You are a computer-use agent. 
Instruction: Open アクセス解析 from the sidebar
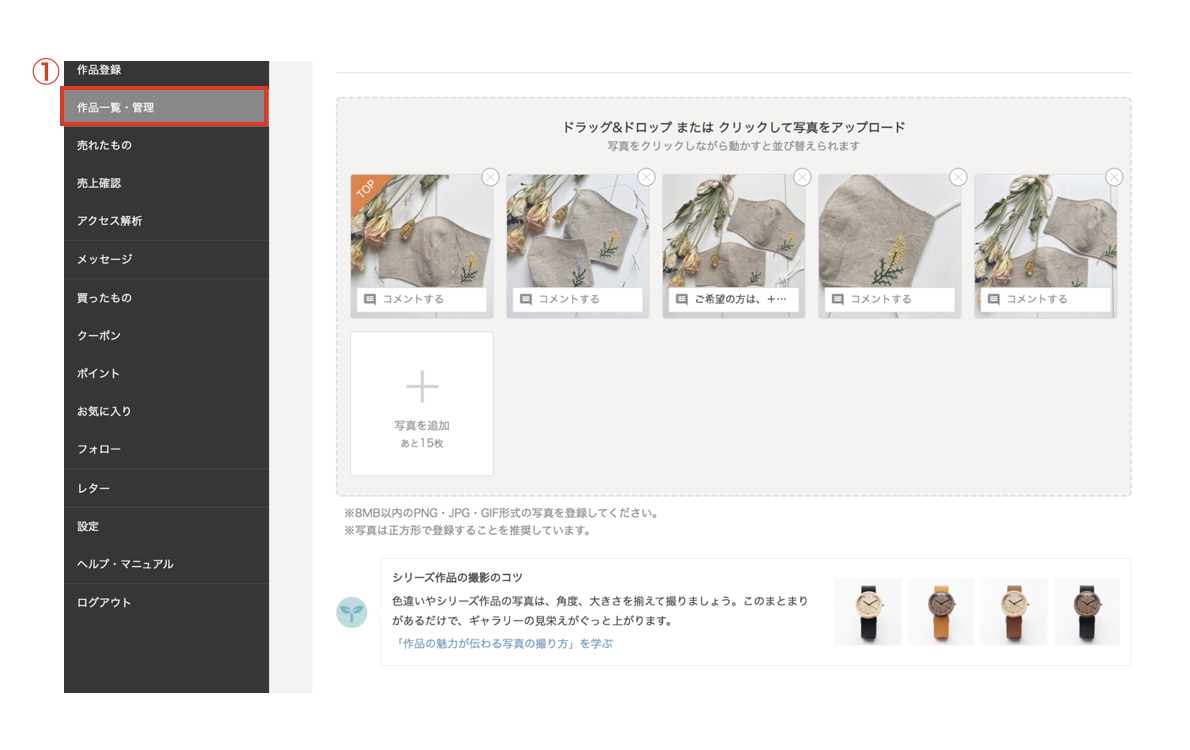click(x=120, y=222)
